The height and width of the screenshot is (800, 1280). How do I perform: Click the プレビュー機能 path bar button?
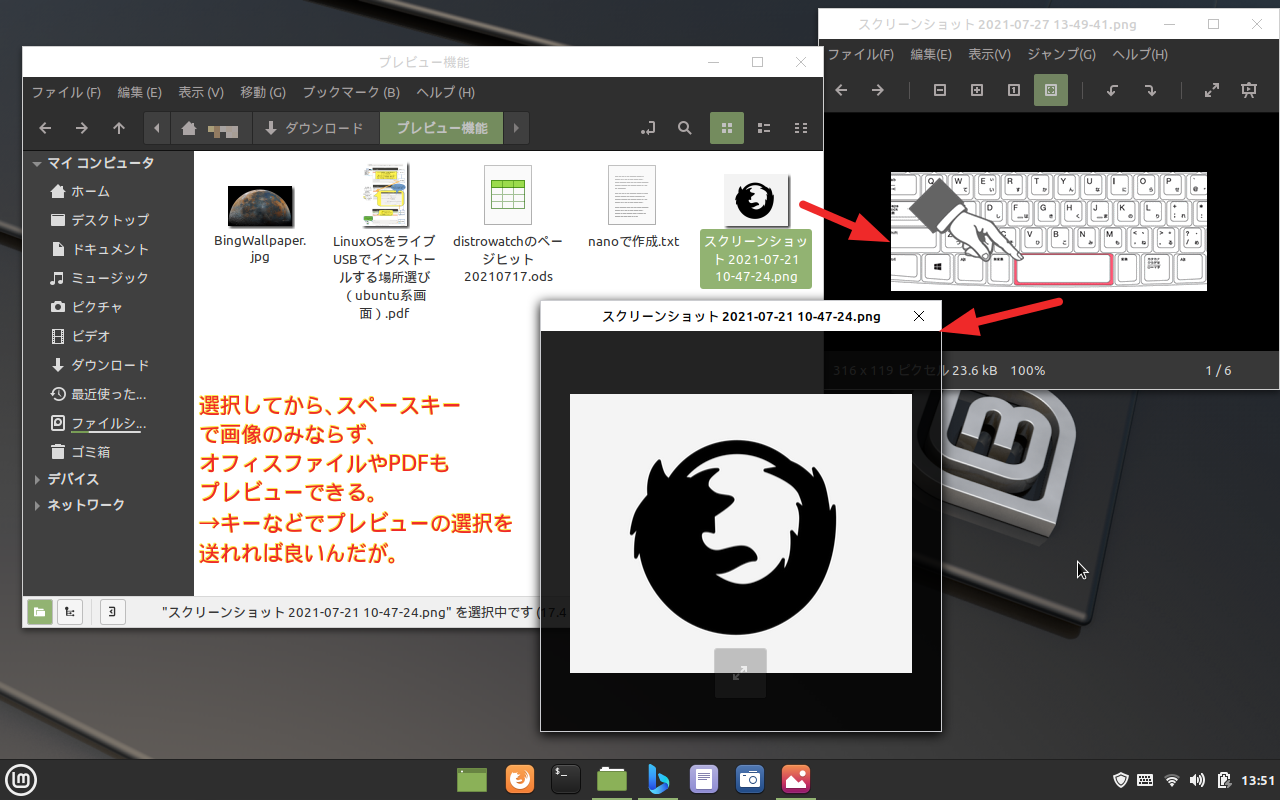tap(442, 128)
